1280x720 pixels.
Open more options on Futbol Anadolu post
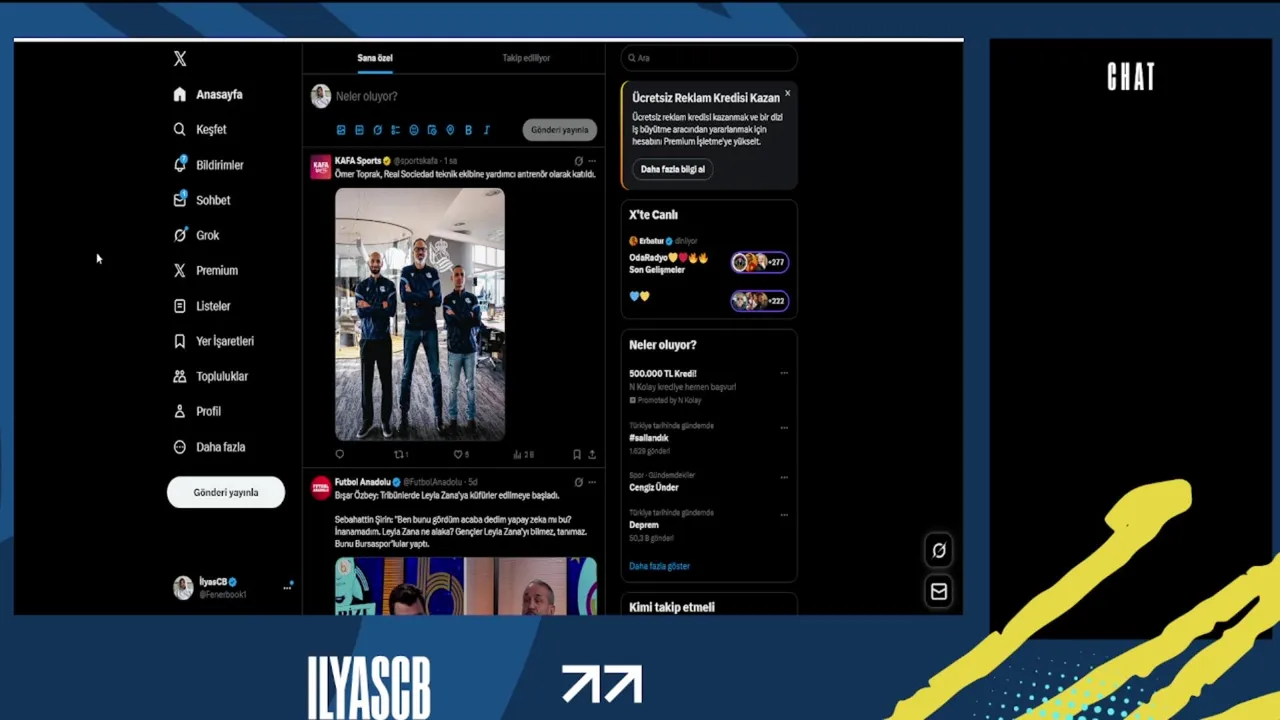[592, 482]
